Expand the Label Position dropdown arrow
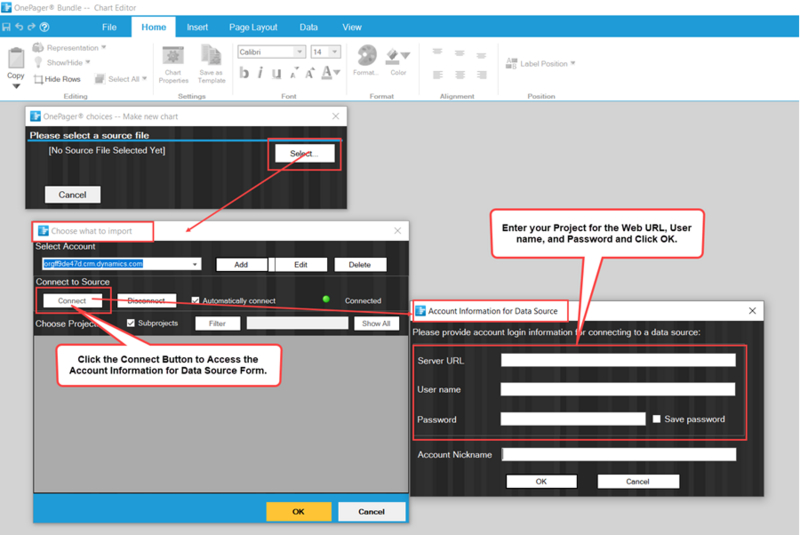The image size is (800, 535). 573,63
